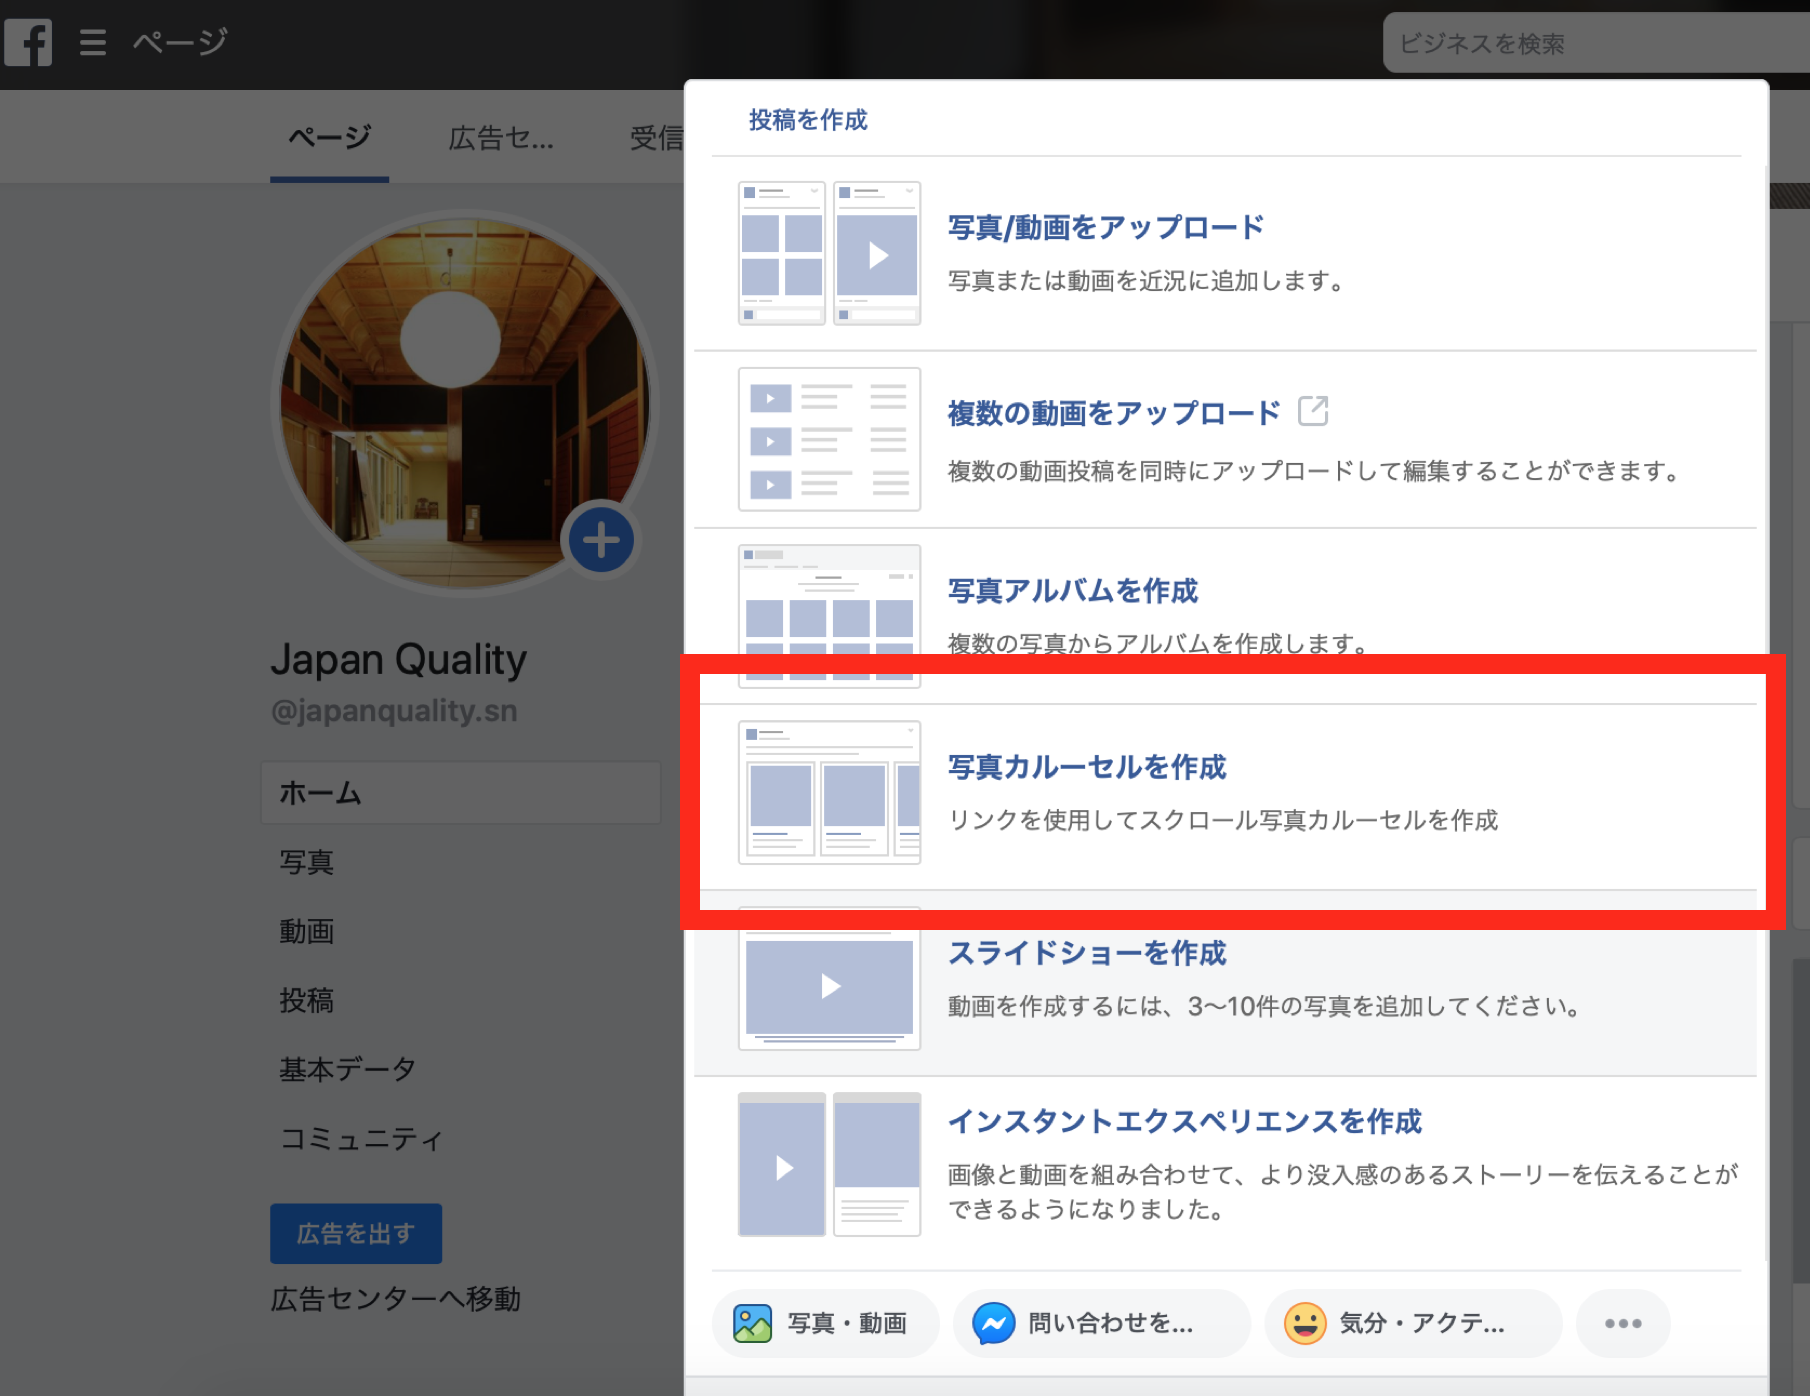
Task: Click the 広告を出す button
Action: tap(356, 1233)
